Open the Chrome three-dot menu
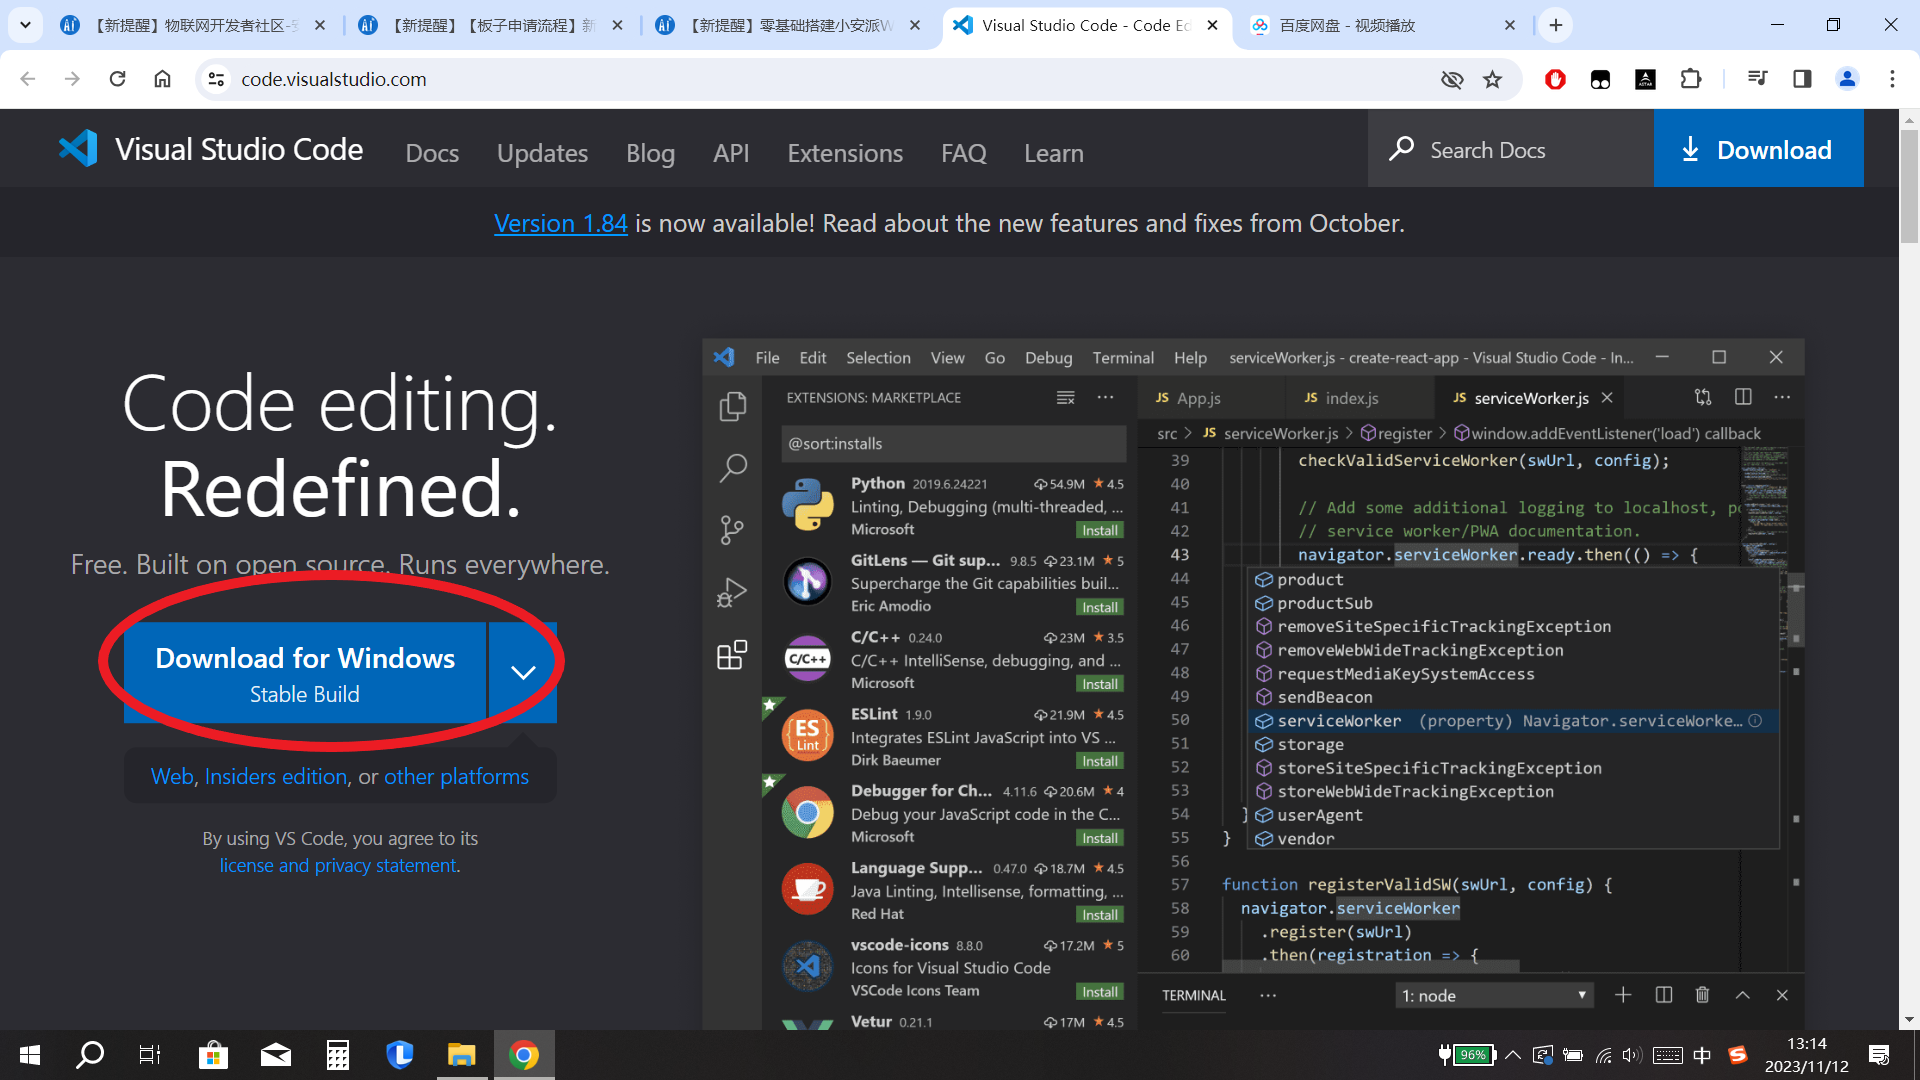The width and height of the screenshot is (1920, 1080). tap(1892, 79)
